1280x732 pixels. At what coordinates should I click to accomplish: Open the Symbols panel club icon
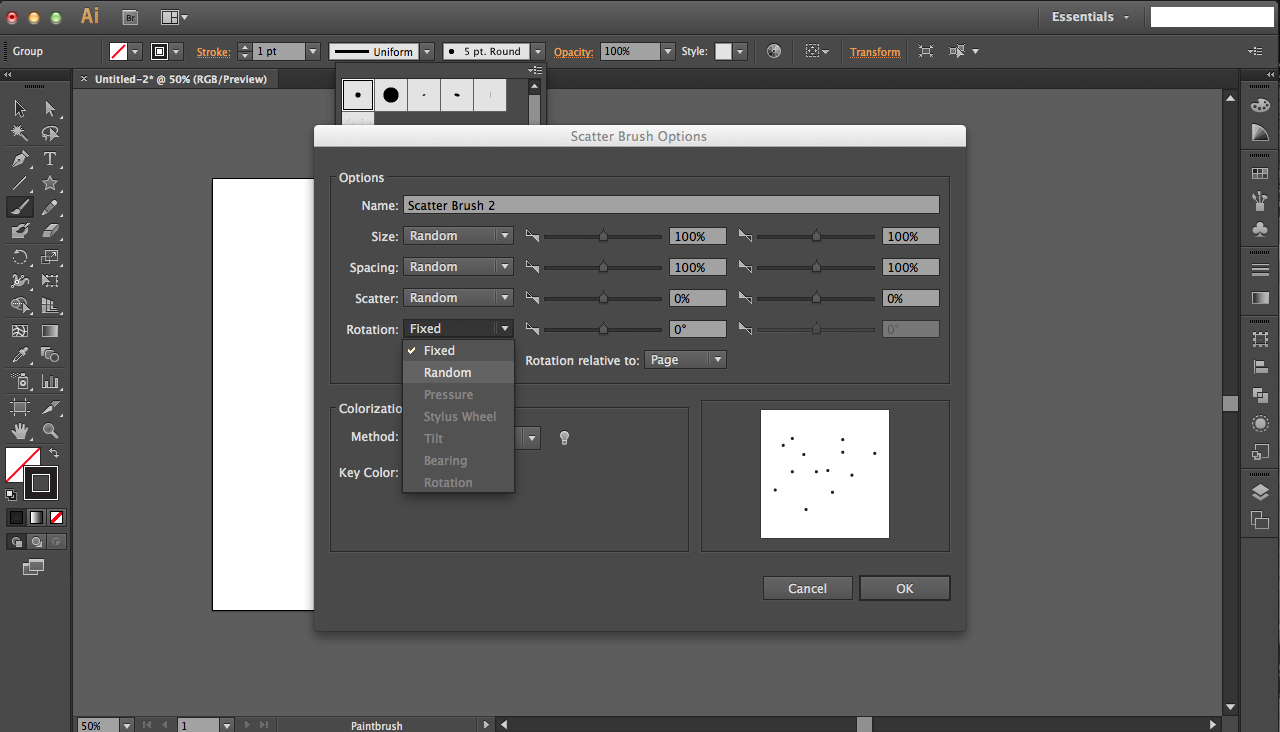click(x=1260, y=229)
